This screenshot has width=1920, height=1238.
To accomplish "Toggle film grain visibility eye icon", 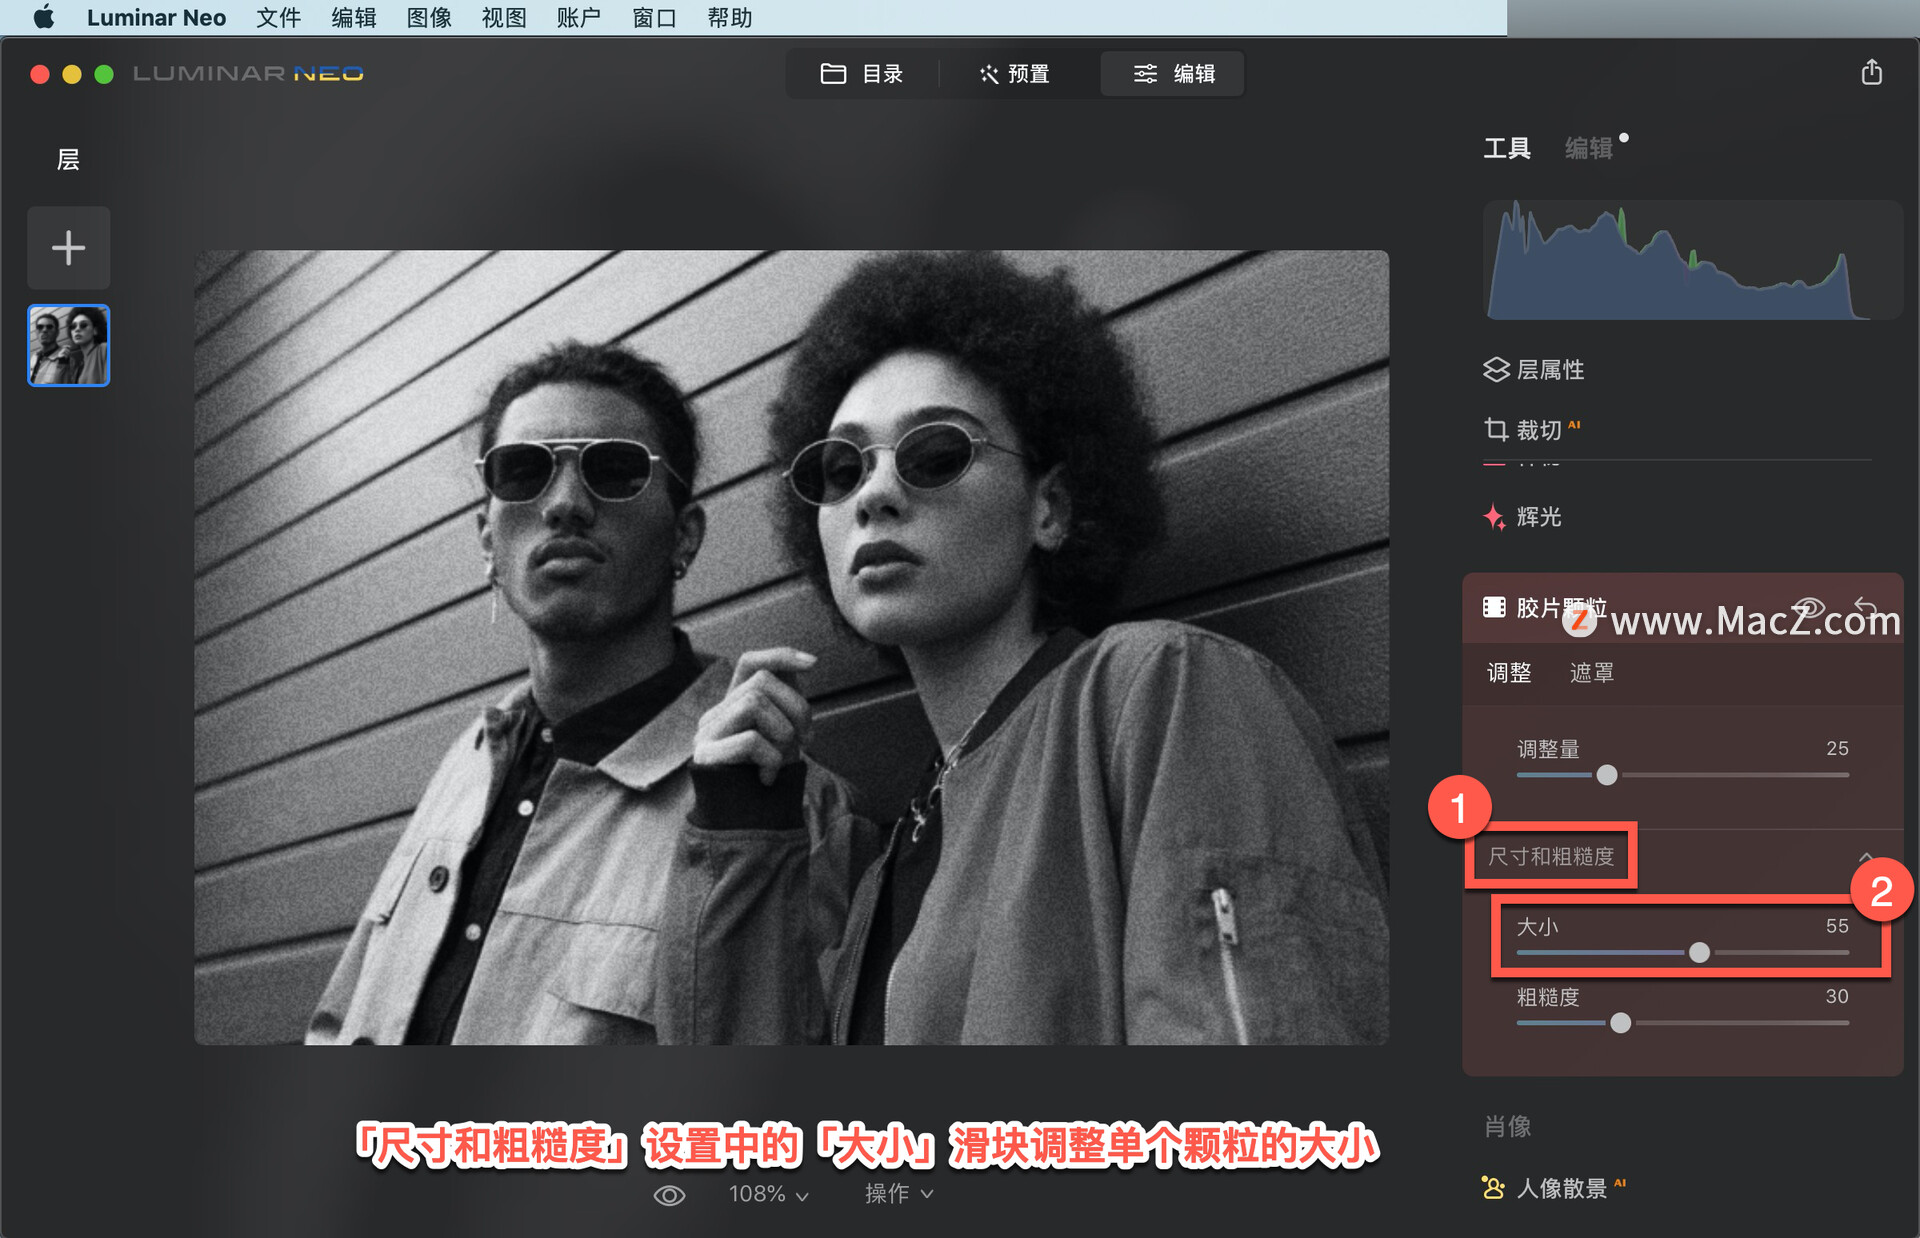I will [x=1808, y=607].
